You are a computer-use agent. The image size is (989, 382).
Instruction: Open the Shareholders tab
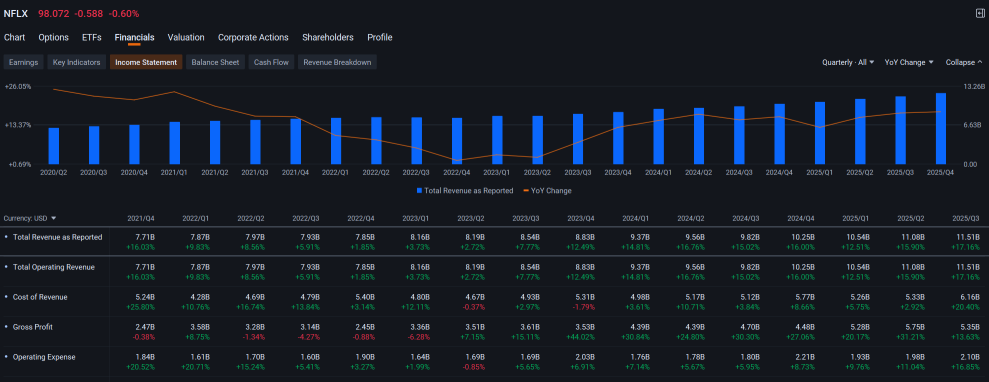tap(328, 37)
